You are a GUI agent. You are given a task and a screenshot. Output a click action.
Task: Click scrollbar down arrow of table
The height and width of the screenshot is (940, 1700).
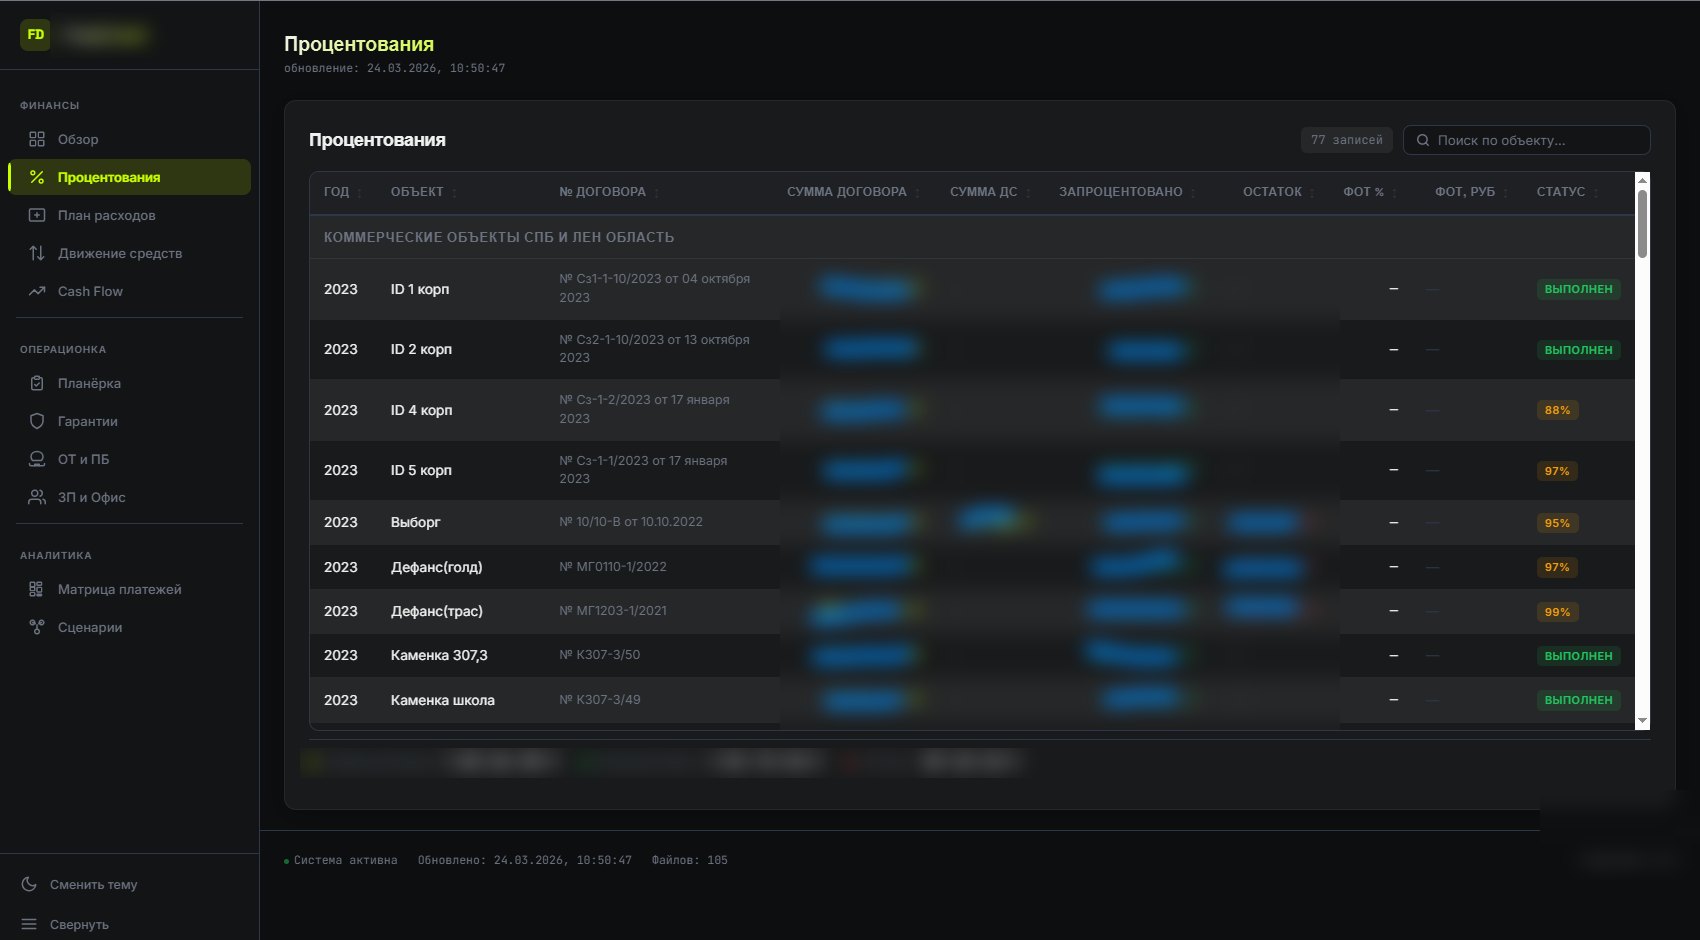(x=1641, y=721)
